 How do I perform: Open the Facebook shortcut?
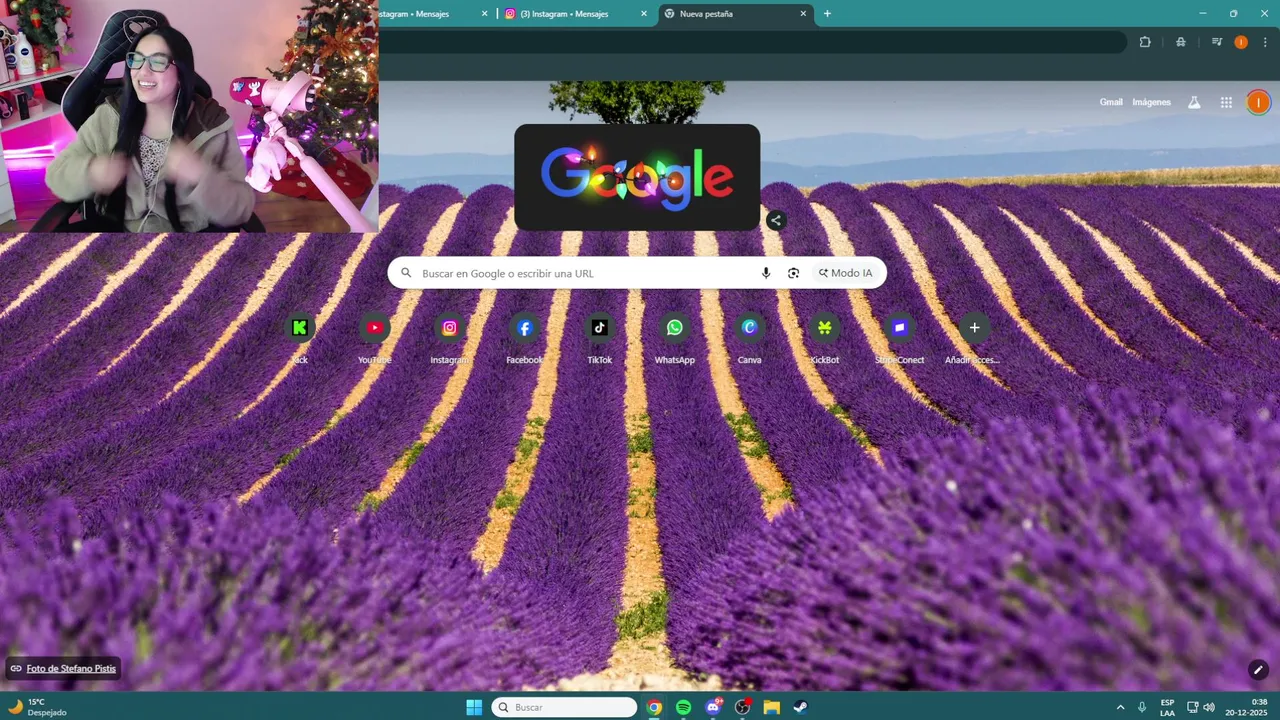pyautogui.click(x=524, y=328)
